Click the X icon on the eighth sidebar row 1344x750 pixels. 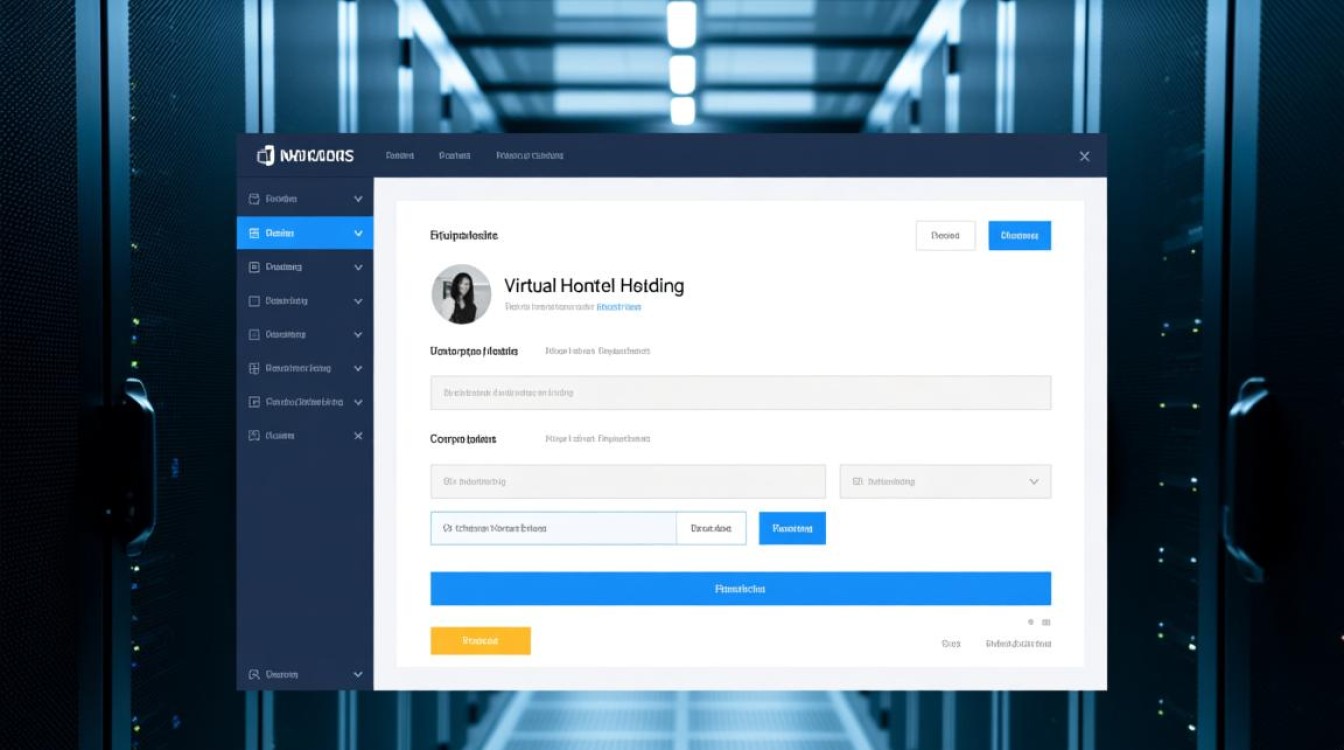(x=358, y=436)
